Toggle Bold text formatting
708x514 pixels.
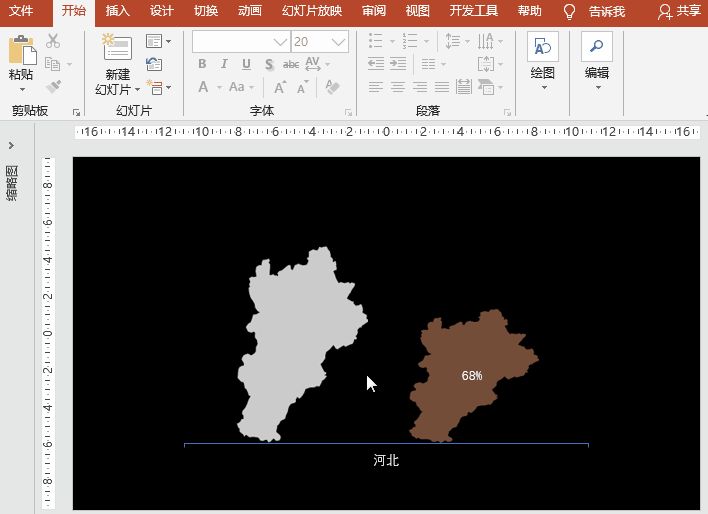[202, 64]
